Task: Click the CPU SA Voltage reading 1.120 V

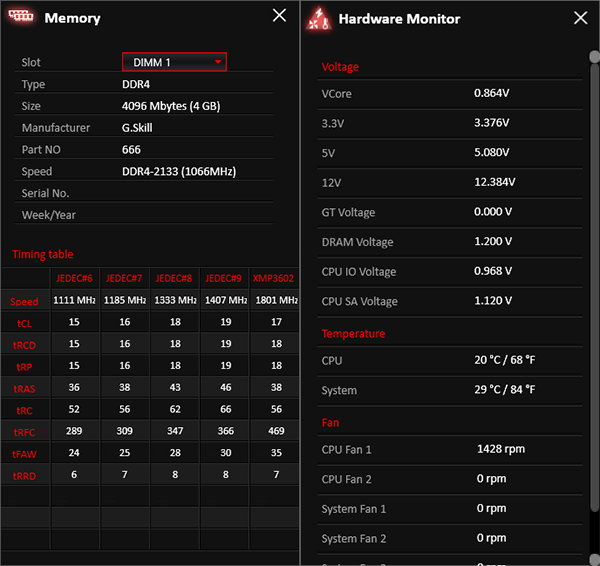Action: click(493, 301)
